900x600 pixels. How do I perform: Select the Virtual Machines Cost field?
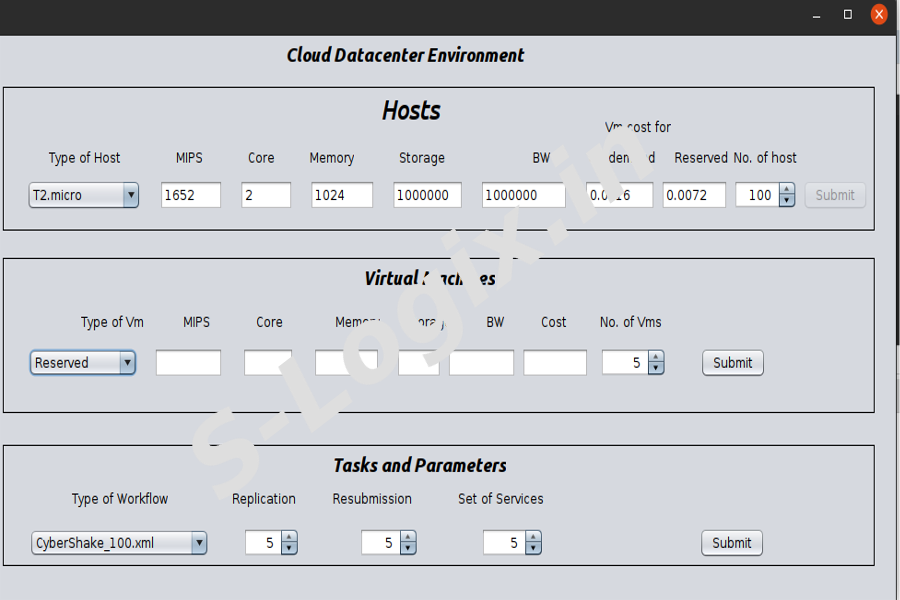[x=554, y=363]
